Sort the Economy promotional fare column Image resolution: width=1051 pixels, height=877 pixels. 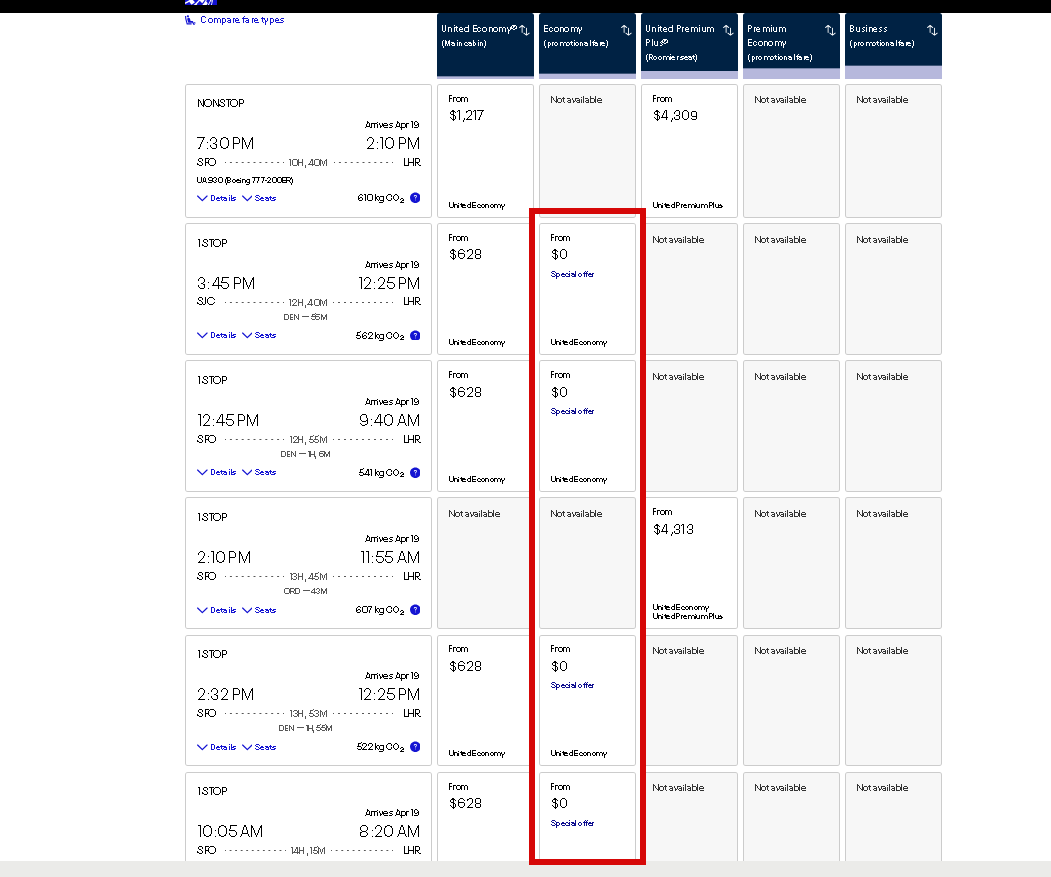click(626, 31)
